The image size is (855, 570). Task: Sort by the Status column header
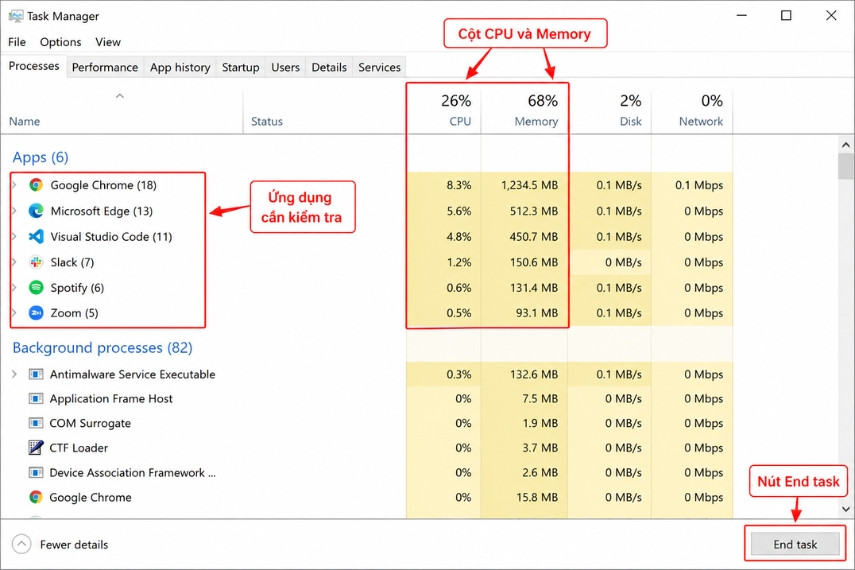point(324,110)
